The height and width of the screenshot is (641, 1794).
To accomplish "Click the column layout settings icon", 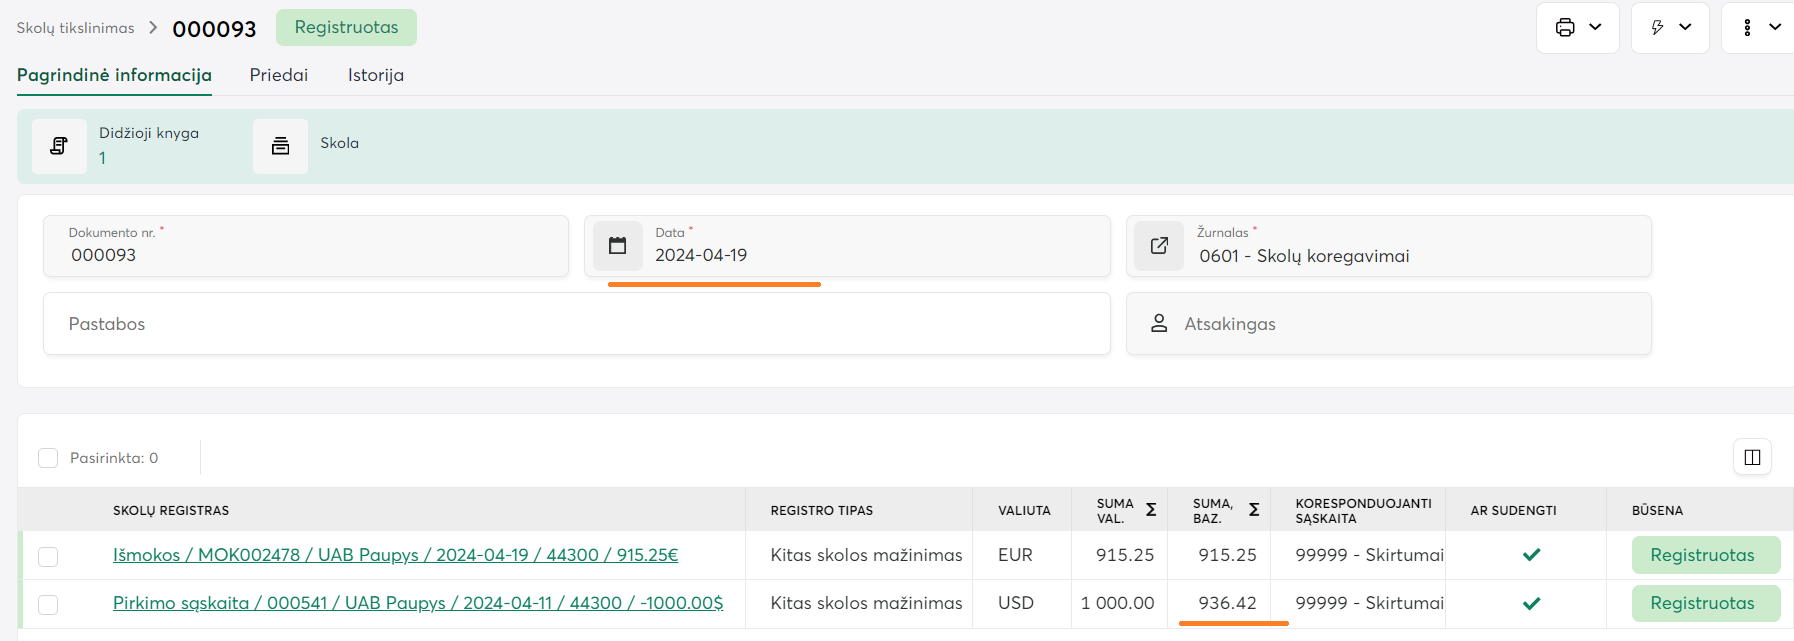I will tap(1752, 457).
